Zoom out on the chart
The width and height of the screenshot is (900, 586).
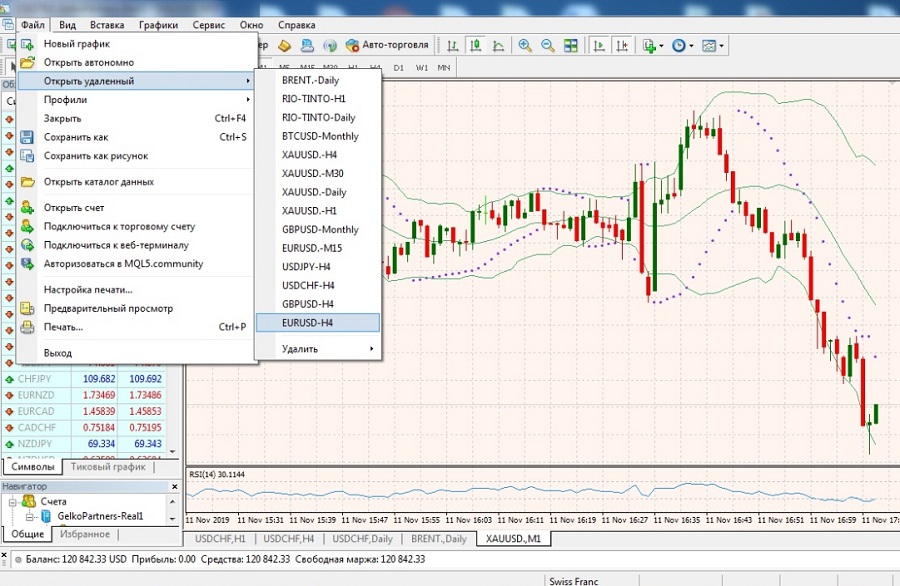(548, 45)
